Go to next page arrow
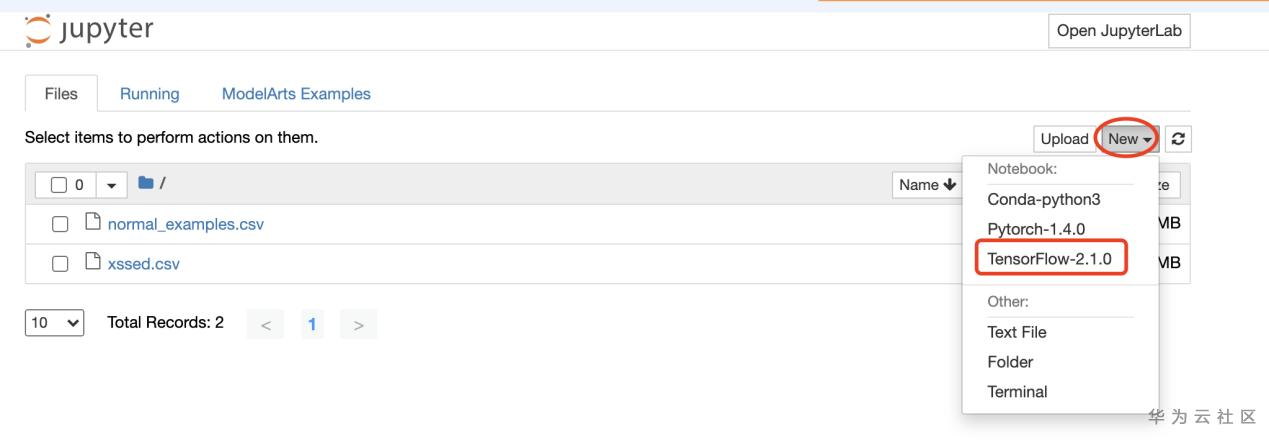Image resolution: width=1269 pixels, height=442 pixels. [358, 324]
